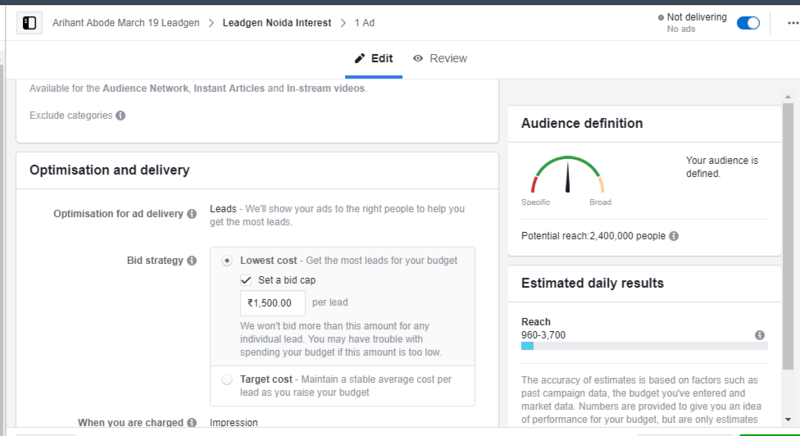
Task: Click the pencil icon on the Edit tab
Action: [x=360, y=58]
